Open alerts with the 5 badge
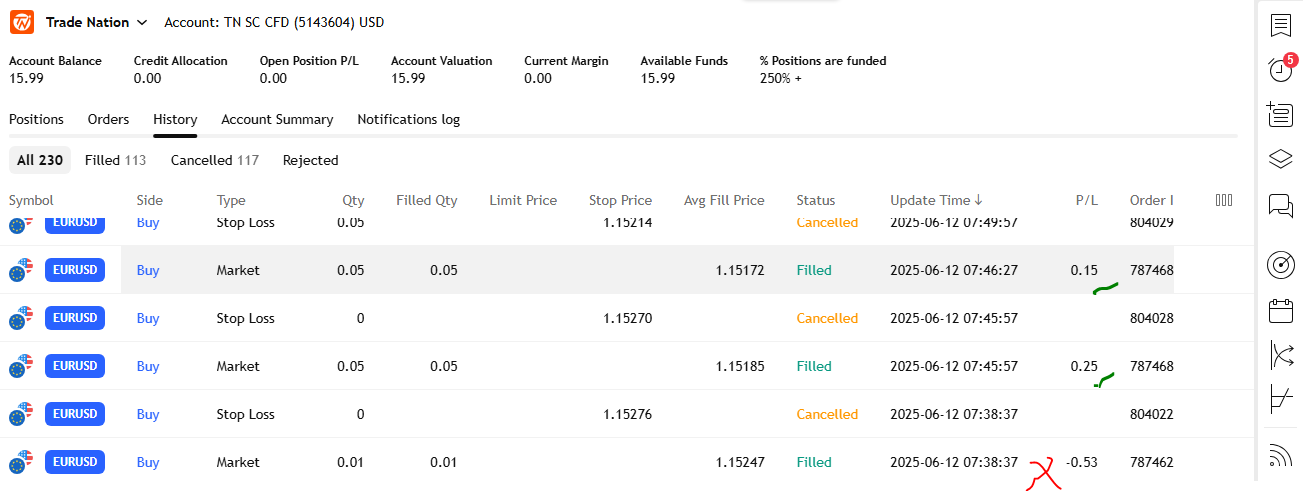 tap(1279, 70)
